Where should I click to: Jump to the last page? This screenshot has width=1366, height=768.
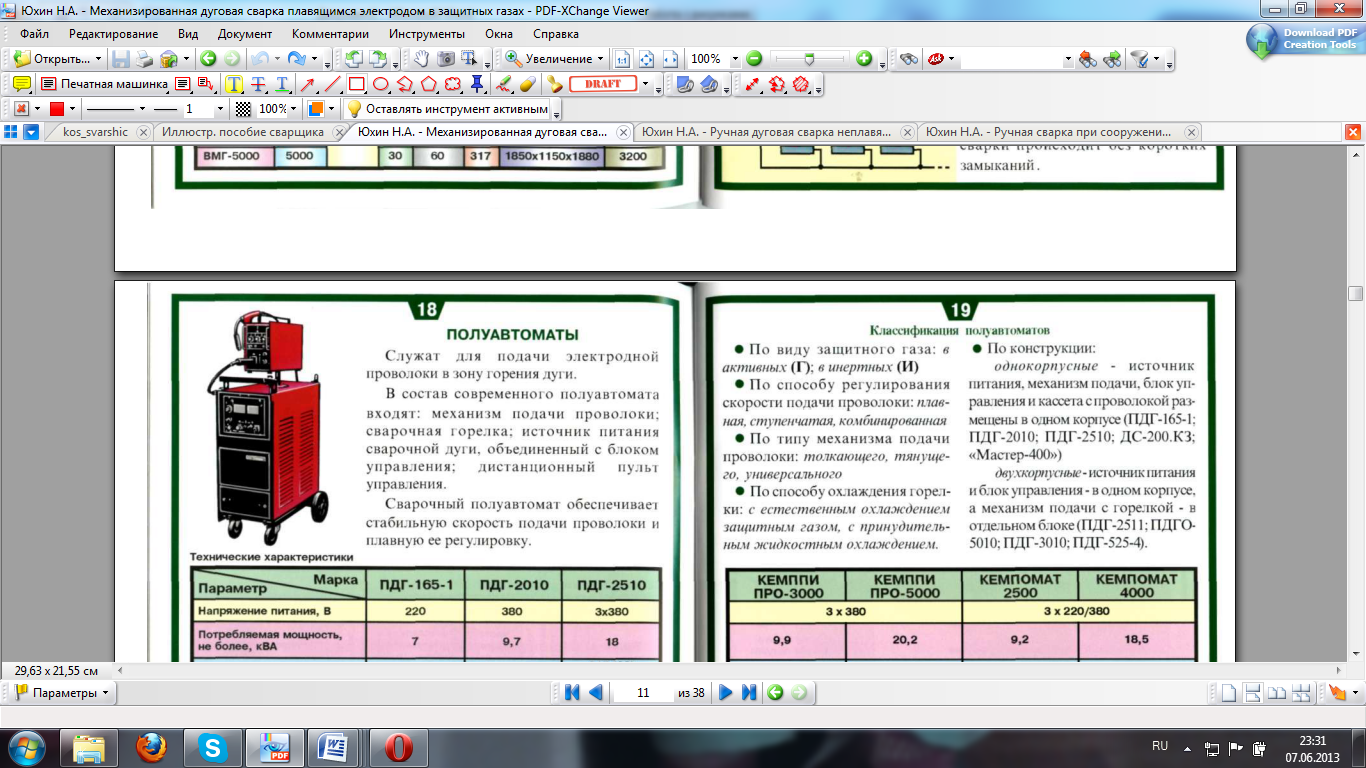pos(748,692)
